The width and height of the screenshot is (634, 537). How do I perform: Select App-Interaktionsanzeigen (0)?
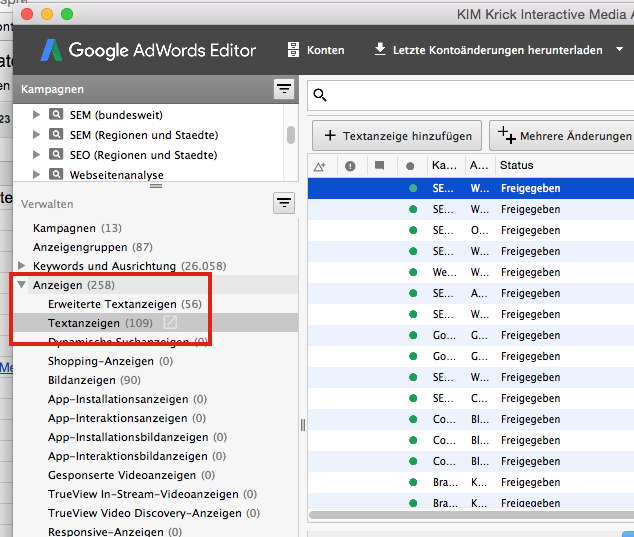[127, 418]
